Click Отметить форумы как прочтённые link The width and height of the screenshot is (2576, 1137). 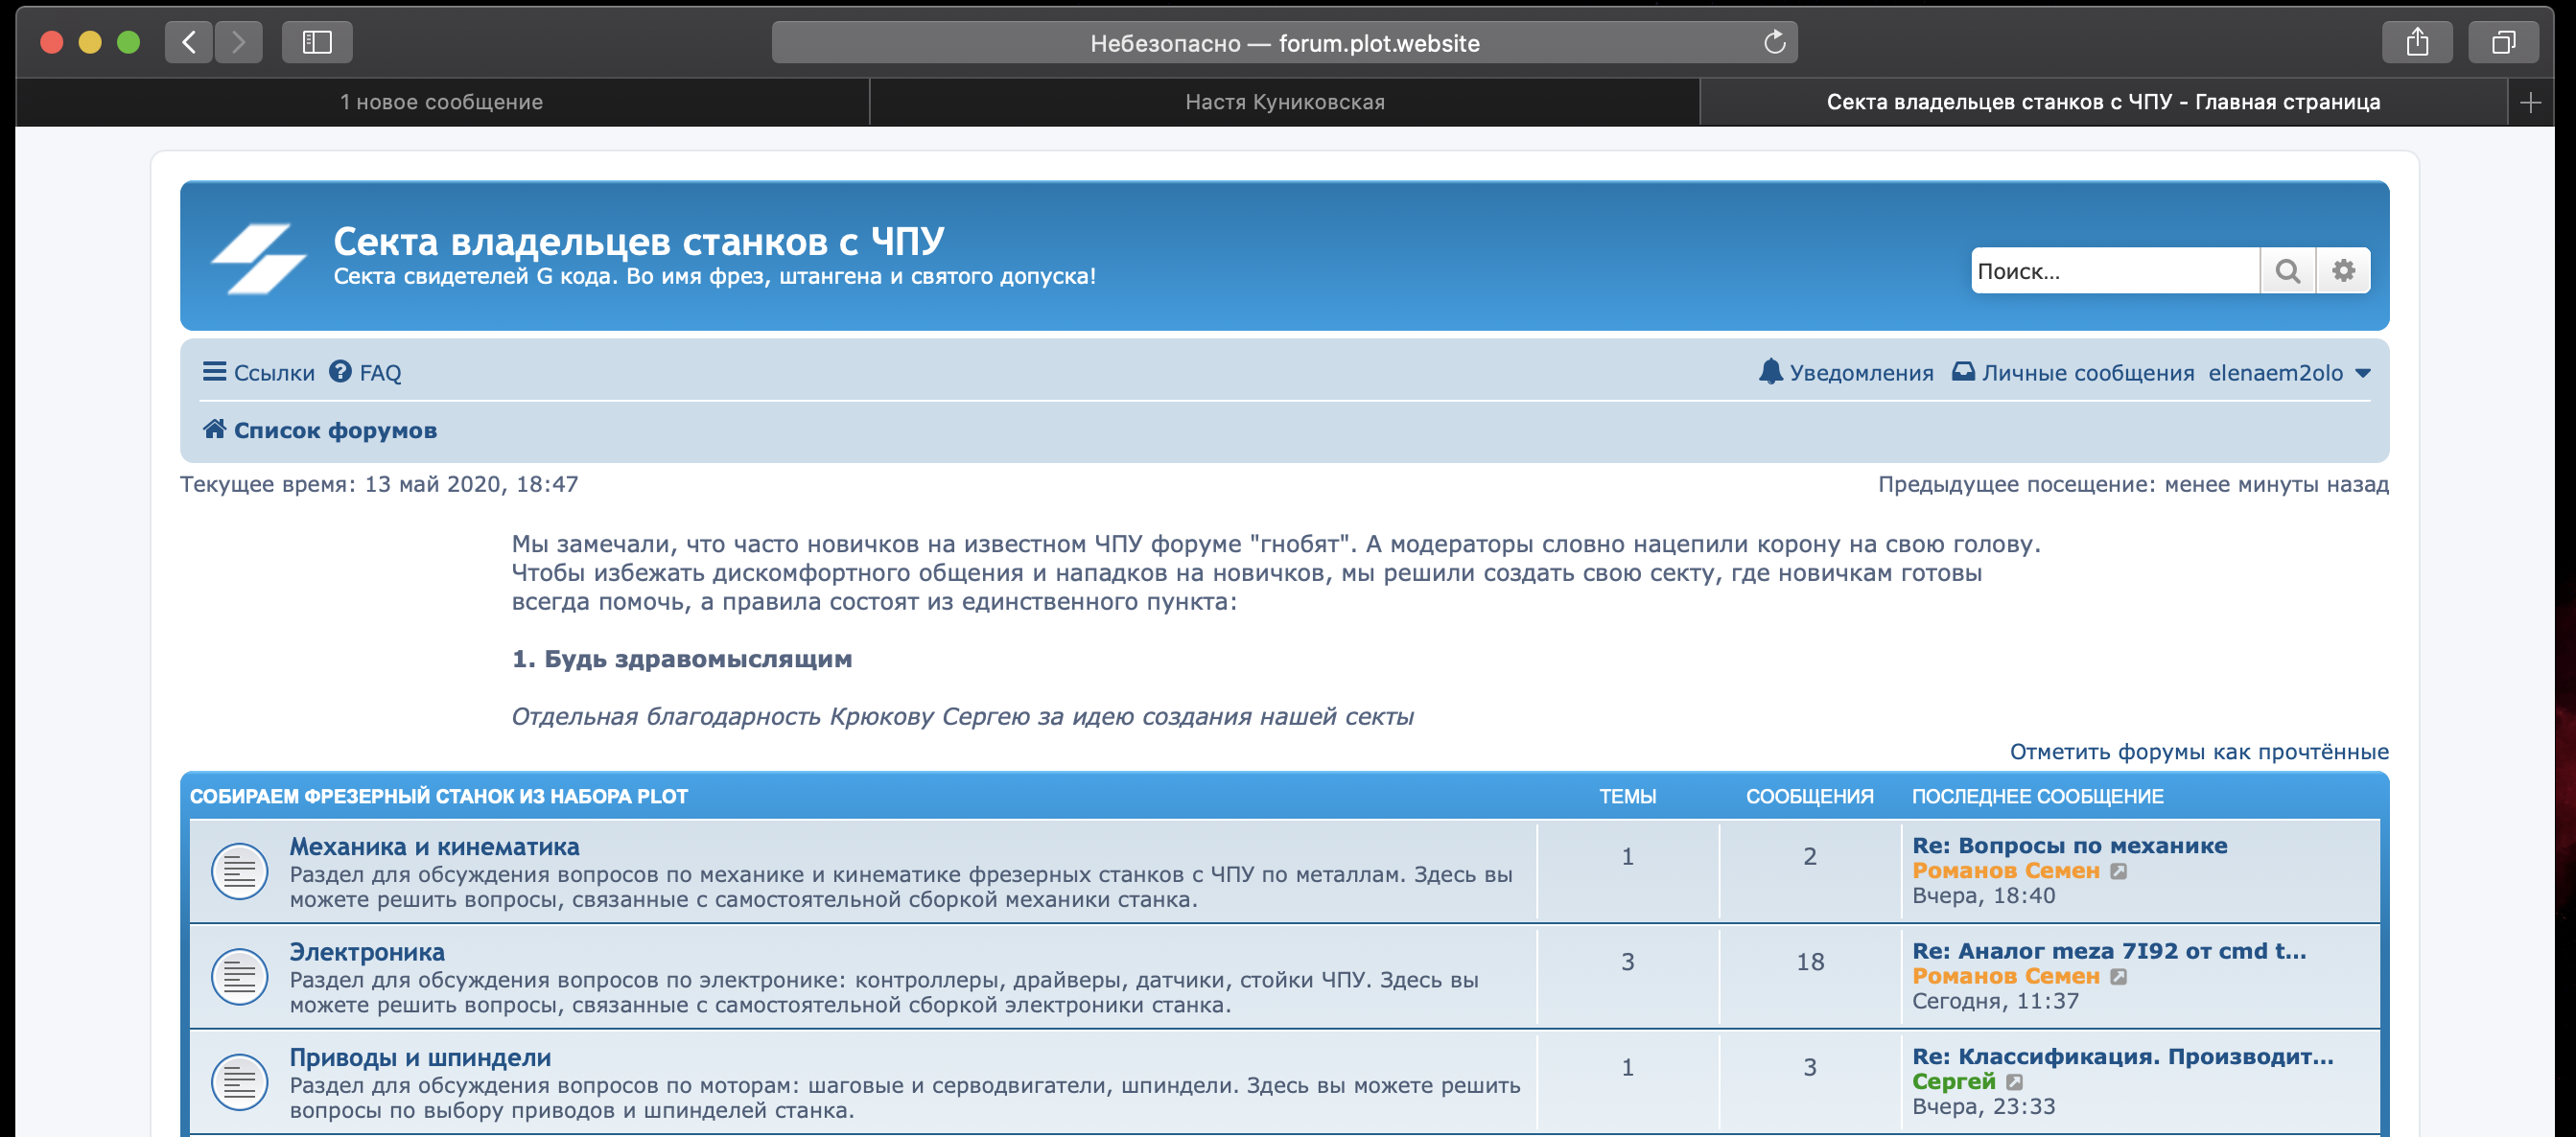tap(2198, 752)
